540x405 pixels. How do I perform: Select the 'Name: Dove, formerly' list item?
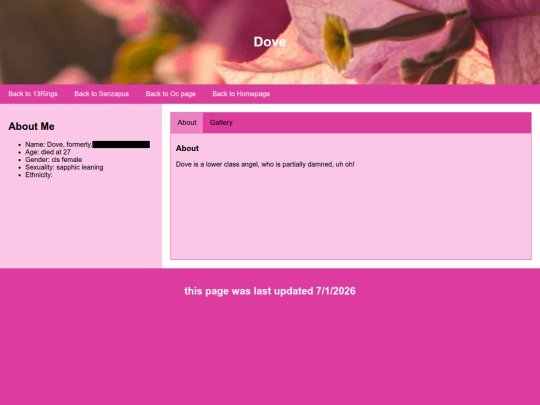88,144
